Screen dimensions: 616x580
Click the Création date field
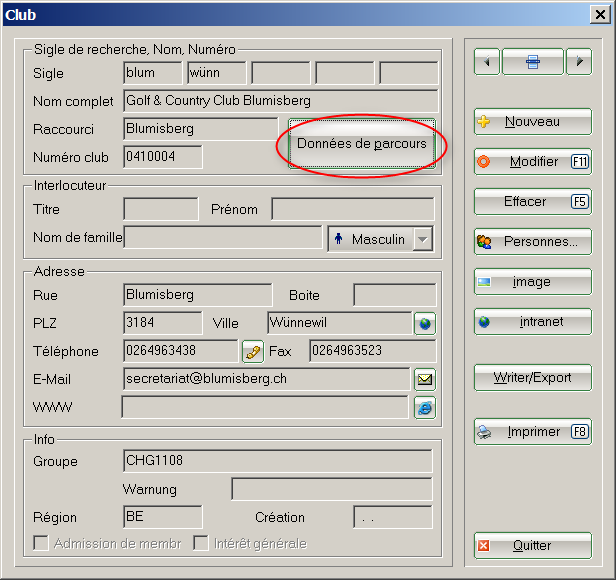pos(393,517)
